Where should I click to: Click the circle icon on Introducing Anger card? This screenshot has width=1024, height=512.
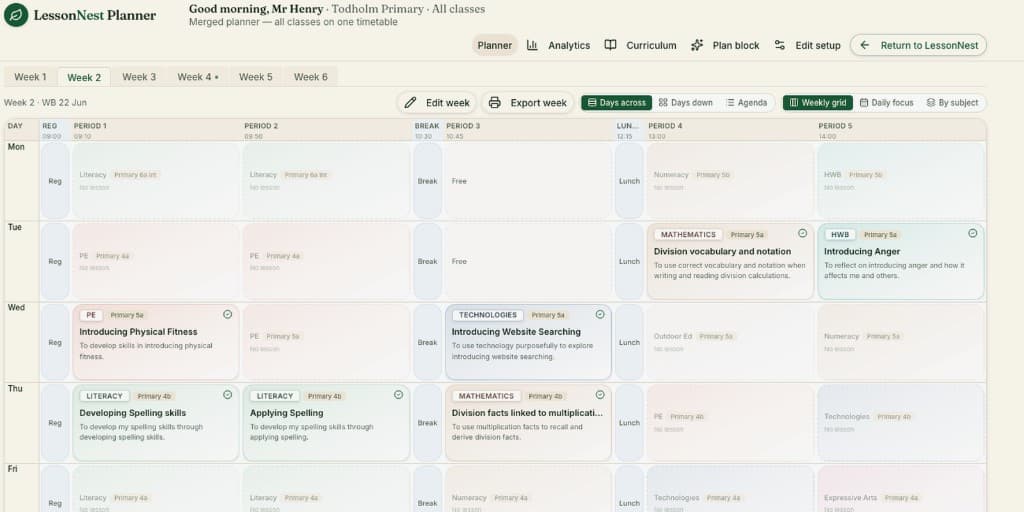coord(972,233)
